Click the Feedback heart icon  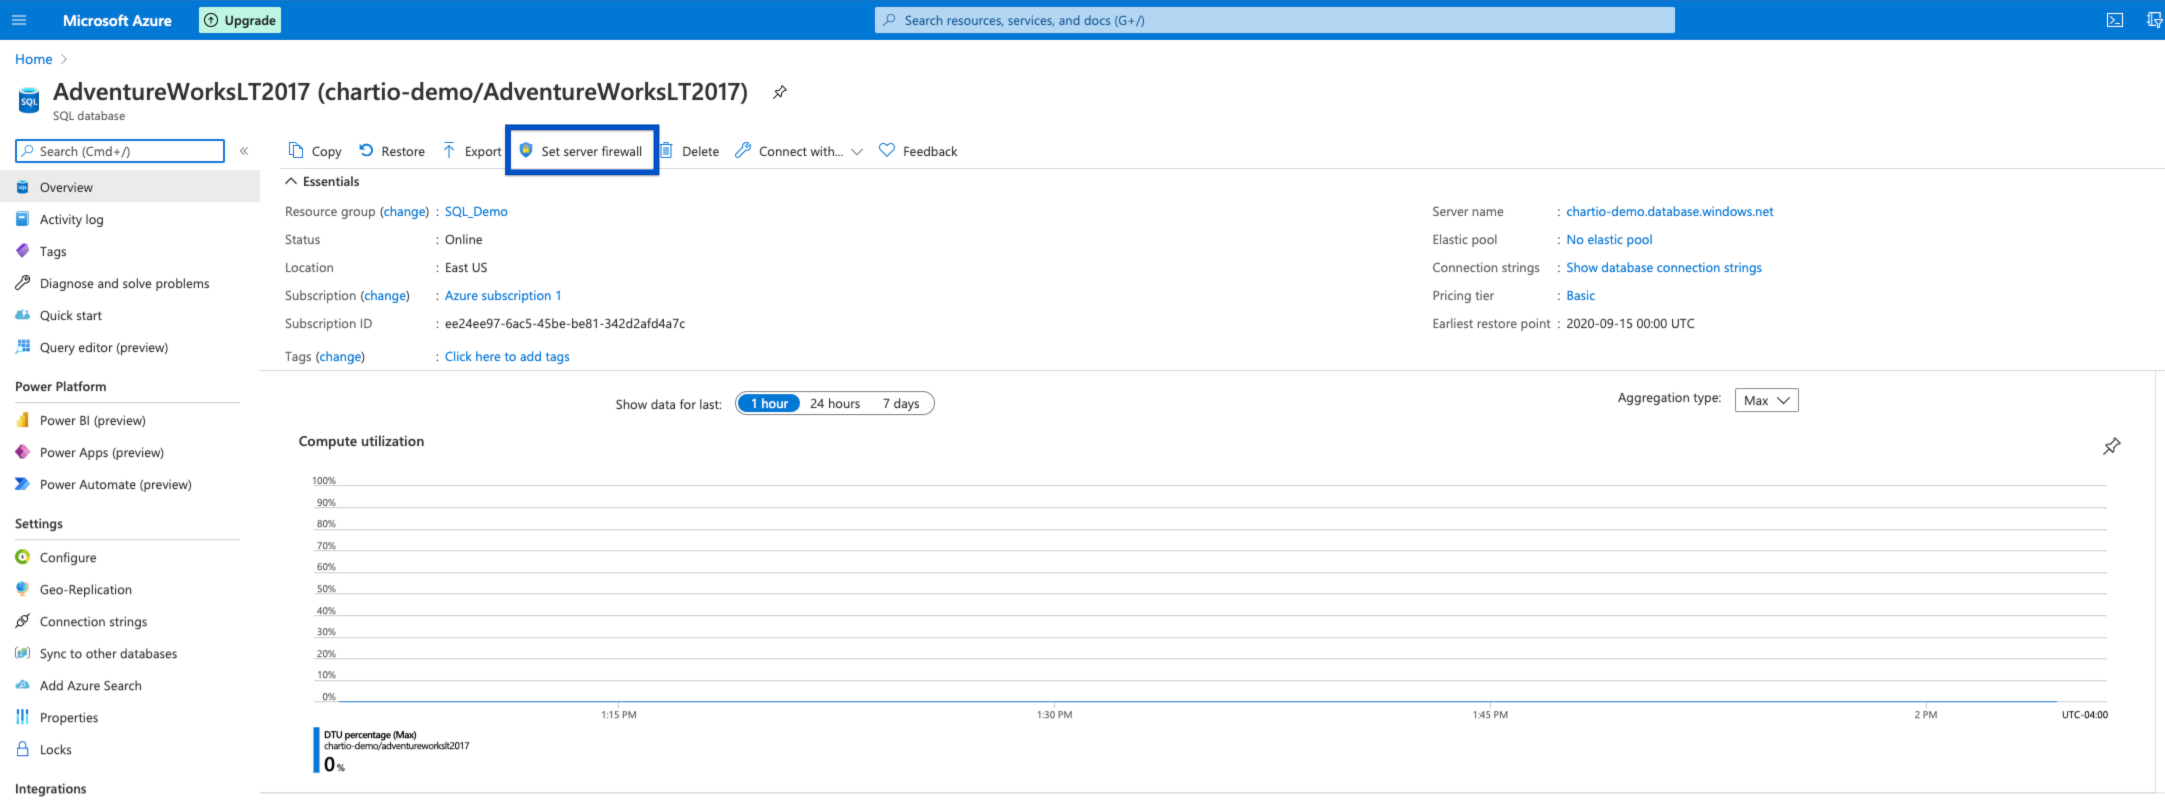887,150
